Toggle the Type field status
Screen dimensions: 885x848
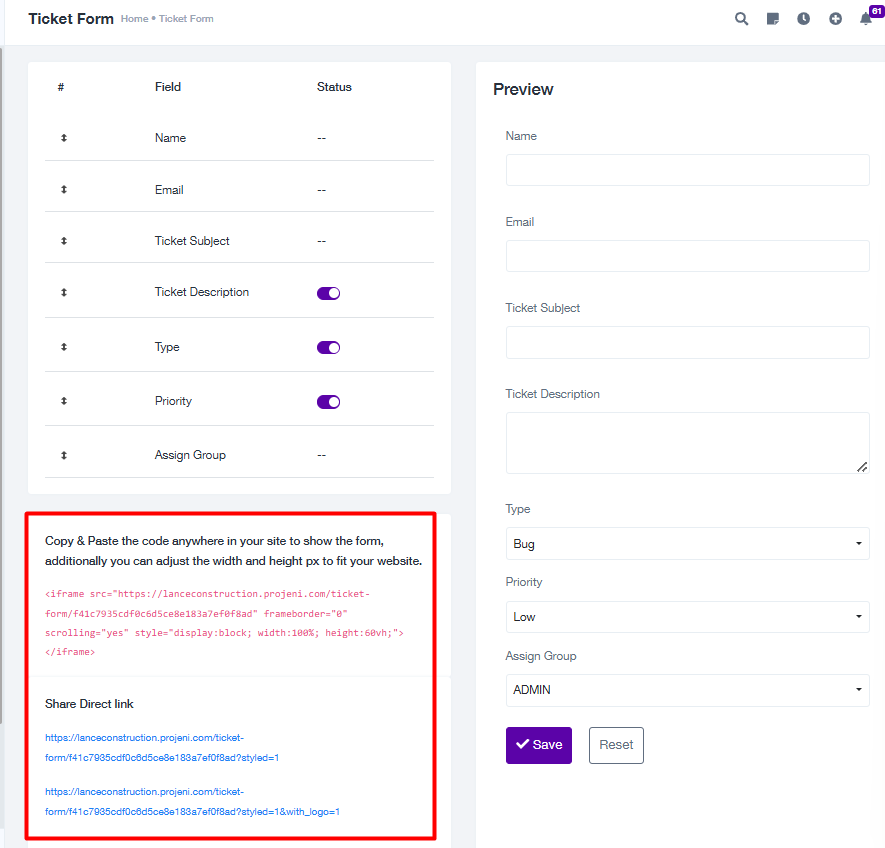(x=328, y=347)
